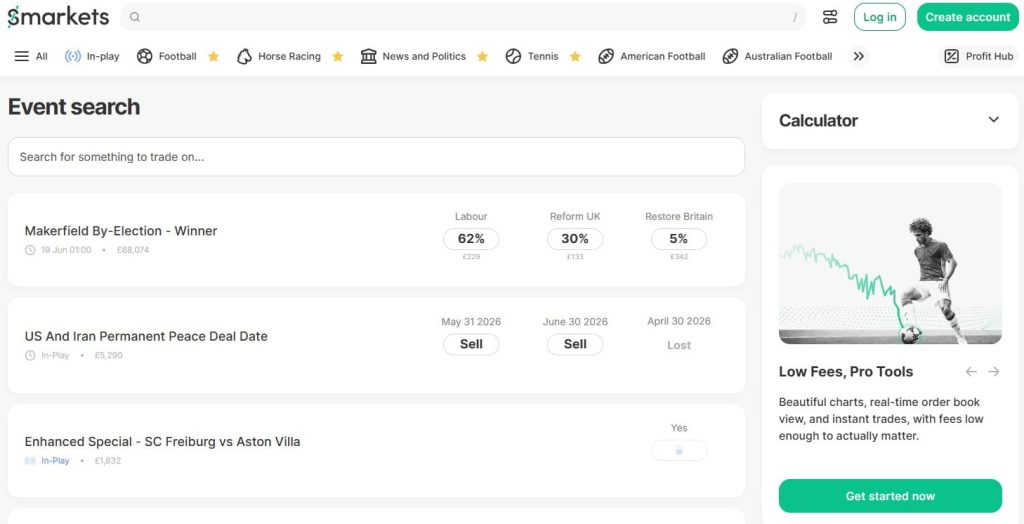The width and height of the screenshot is (1024, 524).
Task: Click the Australian Football icon
Action: [x=730, y=56]
